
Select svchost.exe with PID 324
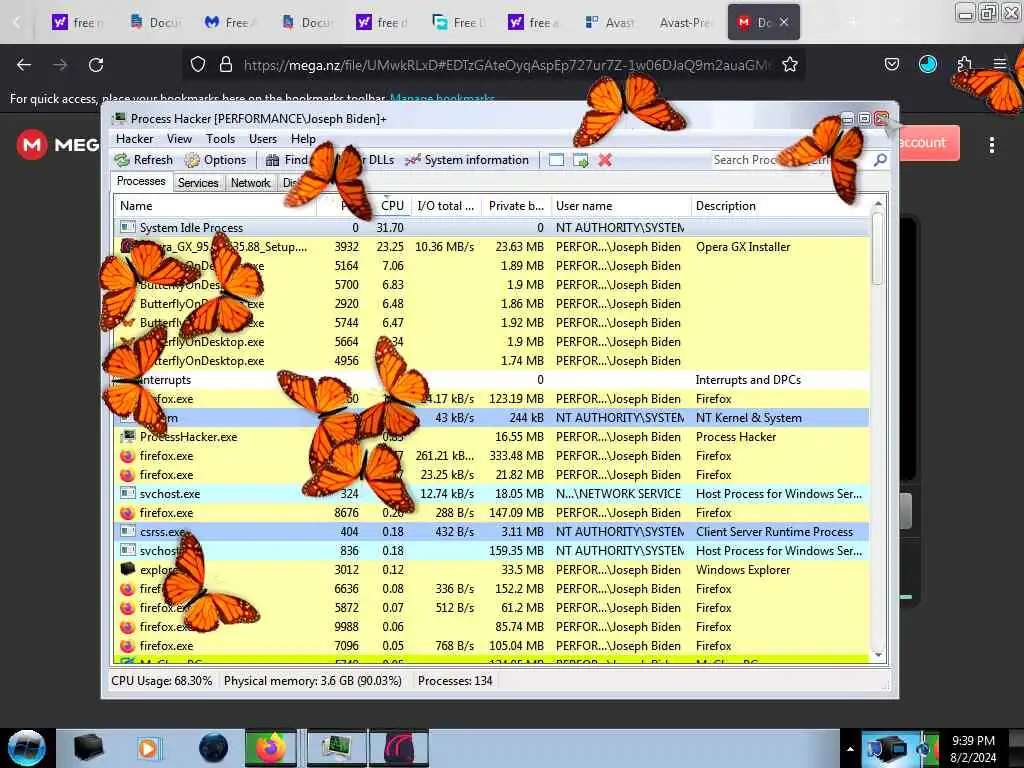[x=492, y=494]
